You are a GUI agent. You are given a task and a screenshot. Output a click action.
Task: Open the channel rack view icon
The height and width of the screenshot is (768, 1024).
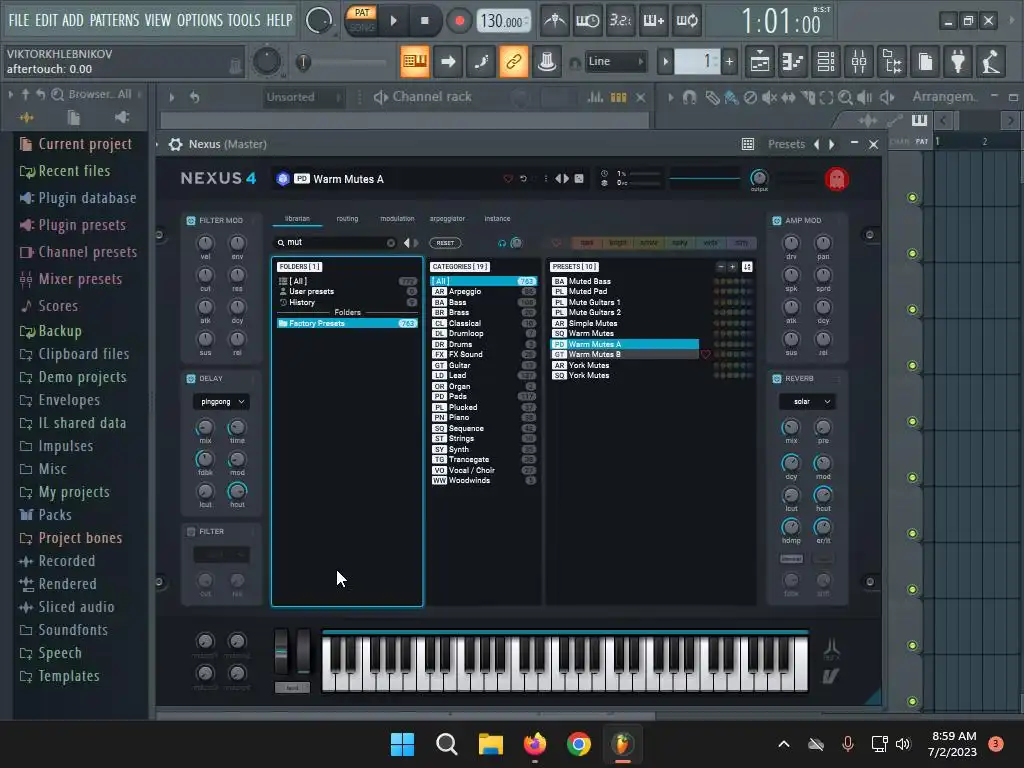click(x=825, y=61)
